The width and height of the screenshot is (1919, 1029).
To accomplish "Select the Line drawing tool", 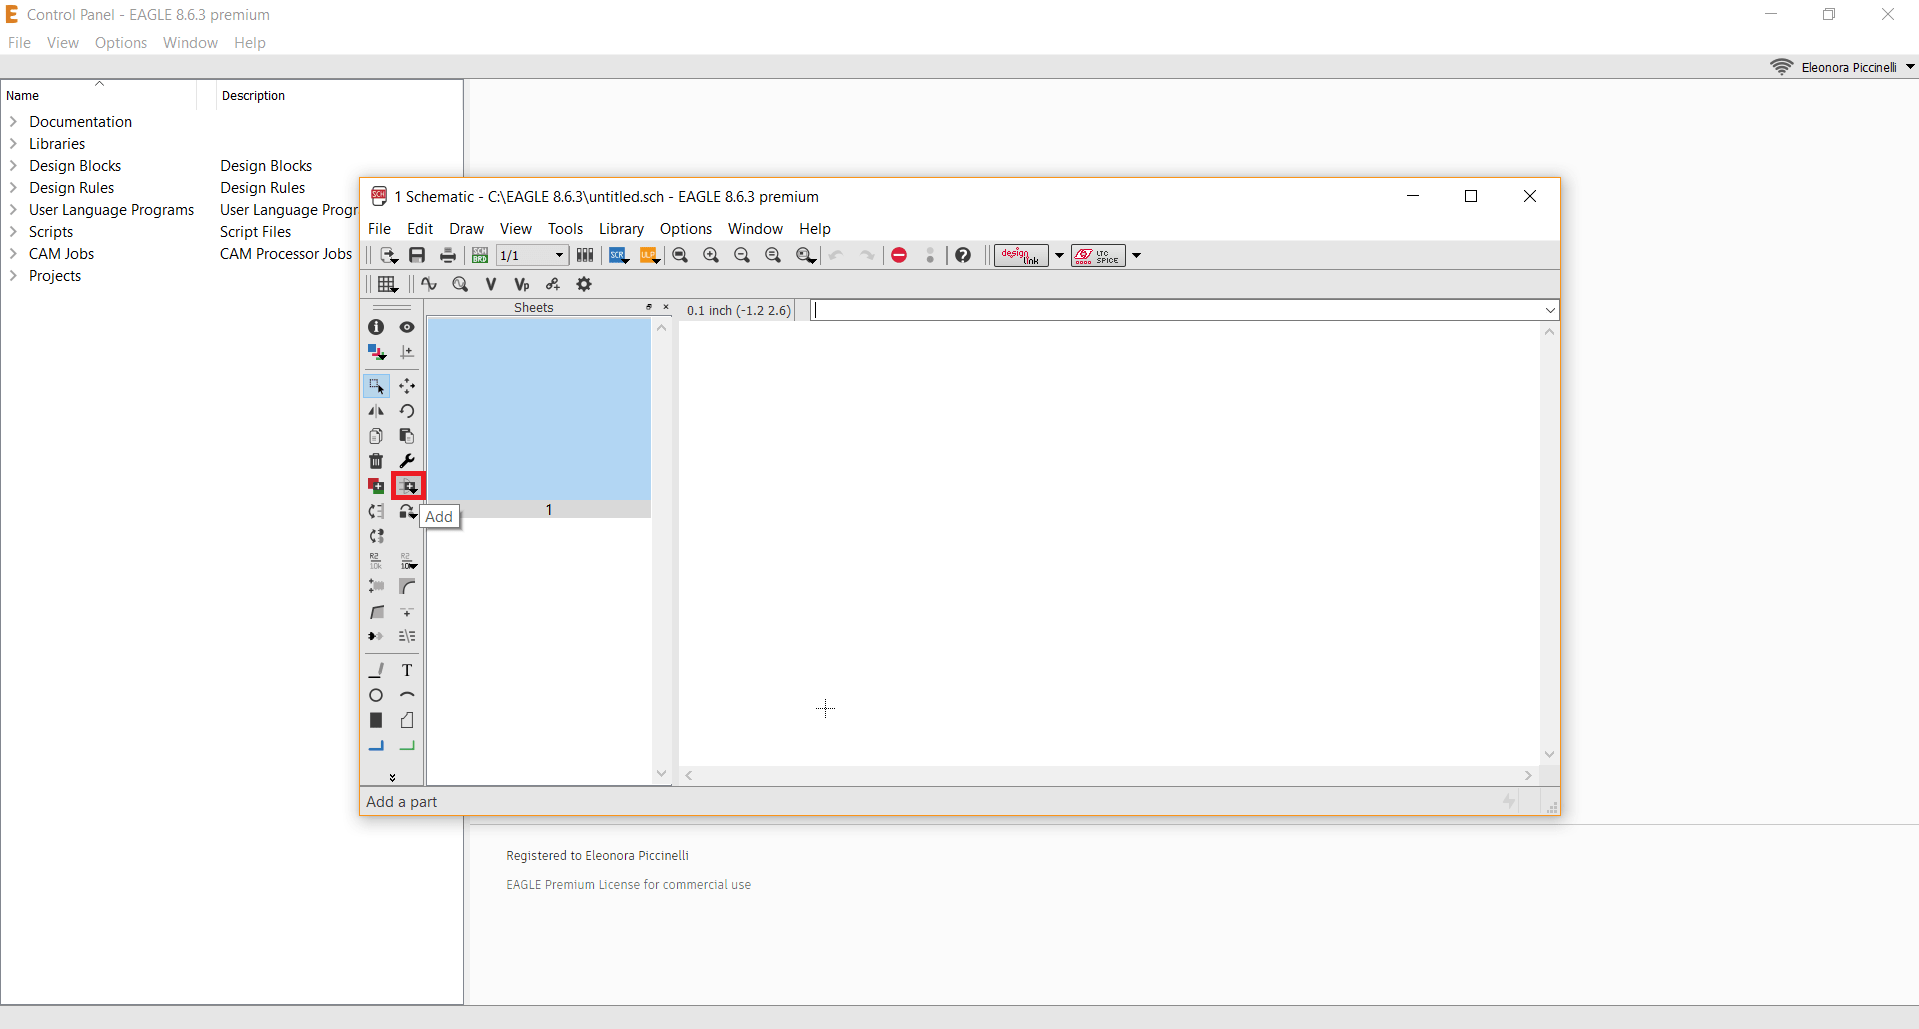I will [376, 670].
